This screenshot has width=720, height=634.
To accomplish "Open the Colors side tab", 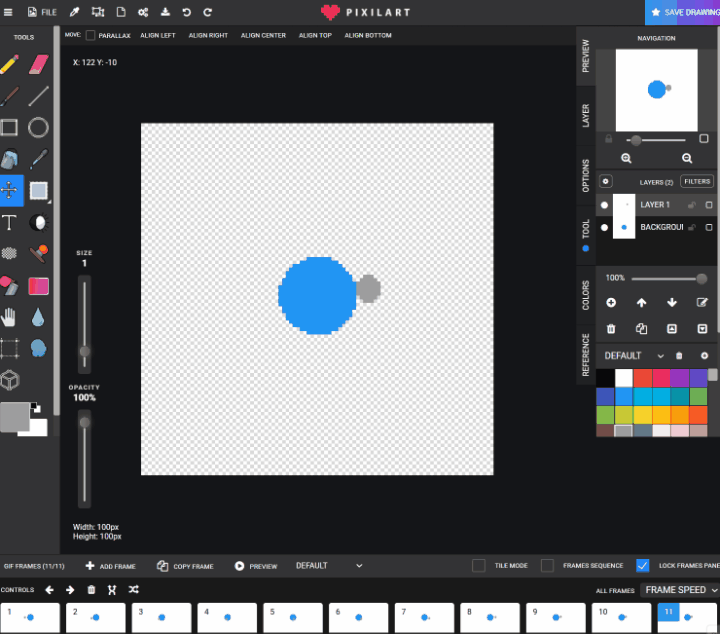I will pyautogui.click(x=585, y=295).
